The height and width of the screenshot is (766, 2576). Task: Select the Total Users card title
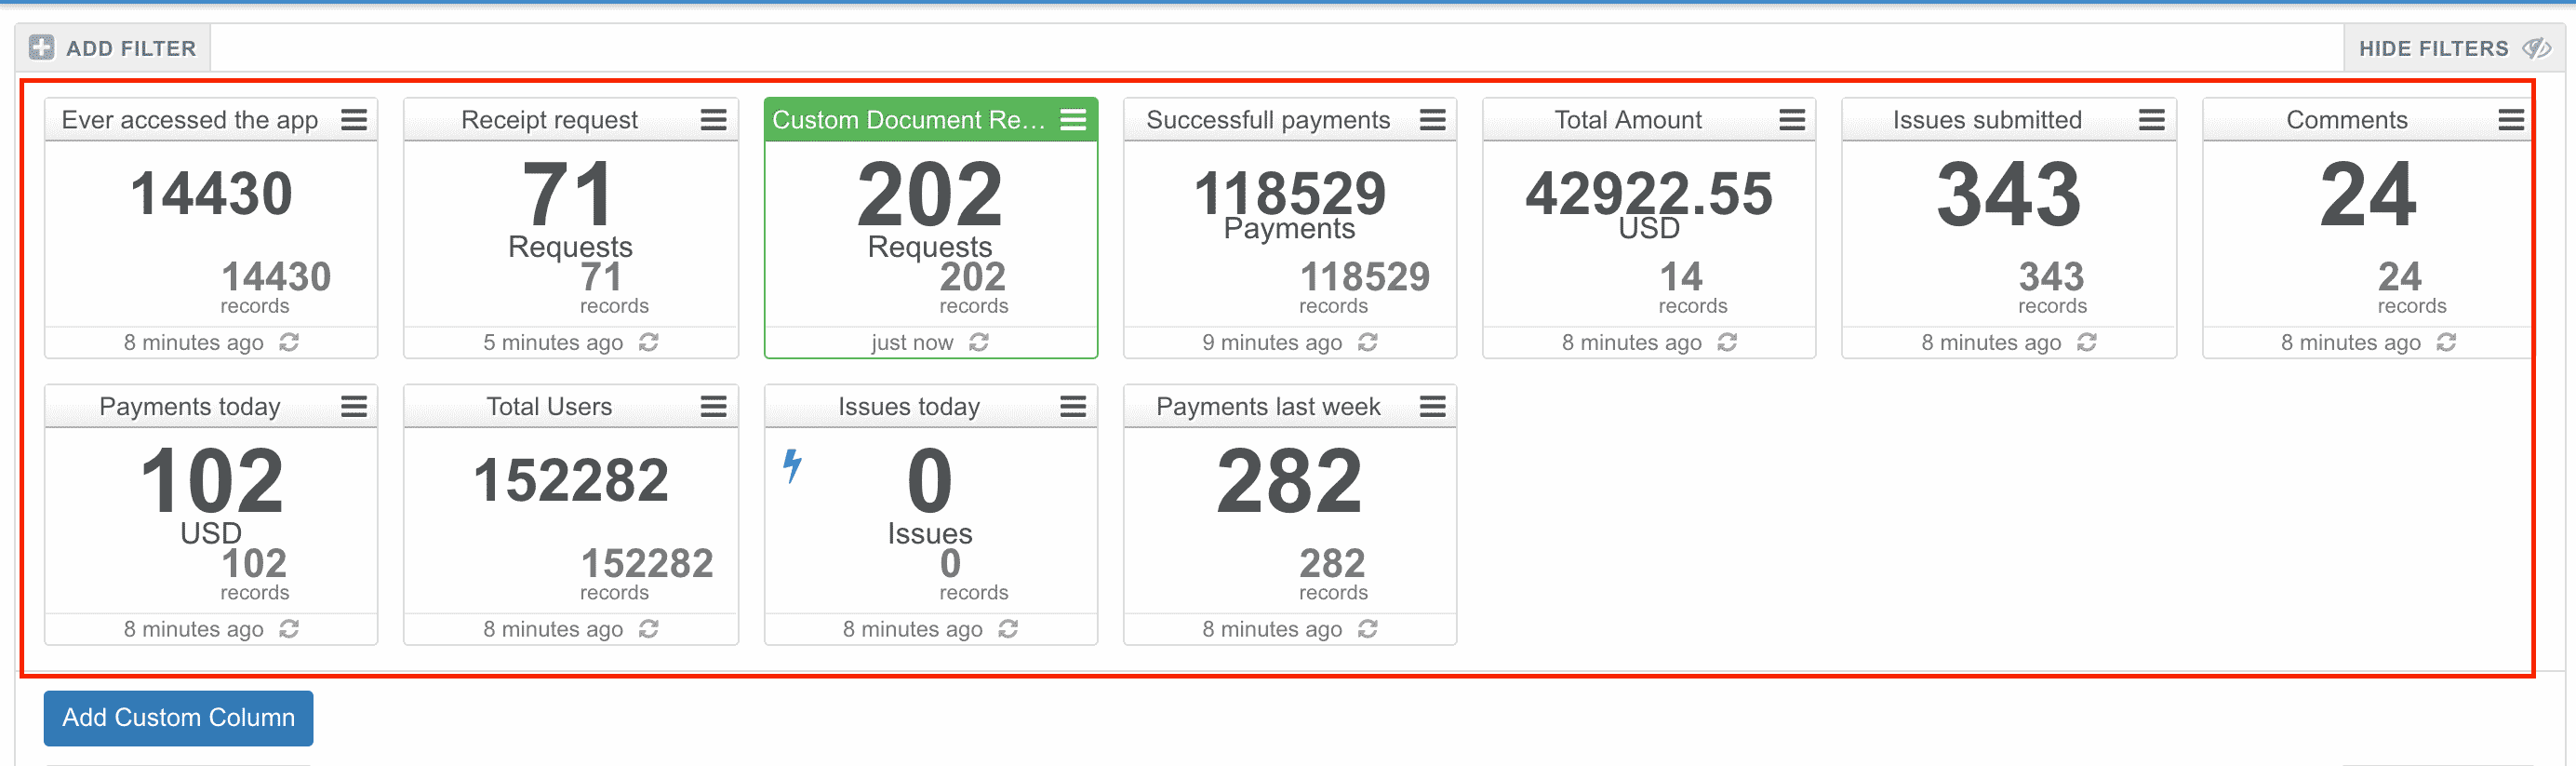coord(549,406)
